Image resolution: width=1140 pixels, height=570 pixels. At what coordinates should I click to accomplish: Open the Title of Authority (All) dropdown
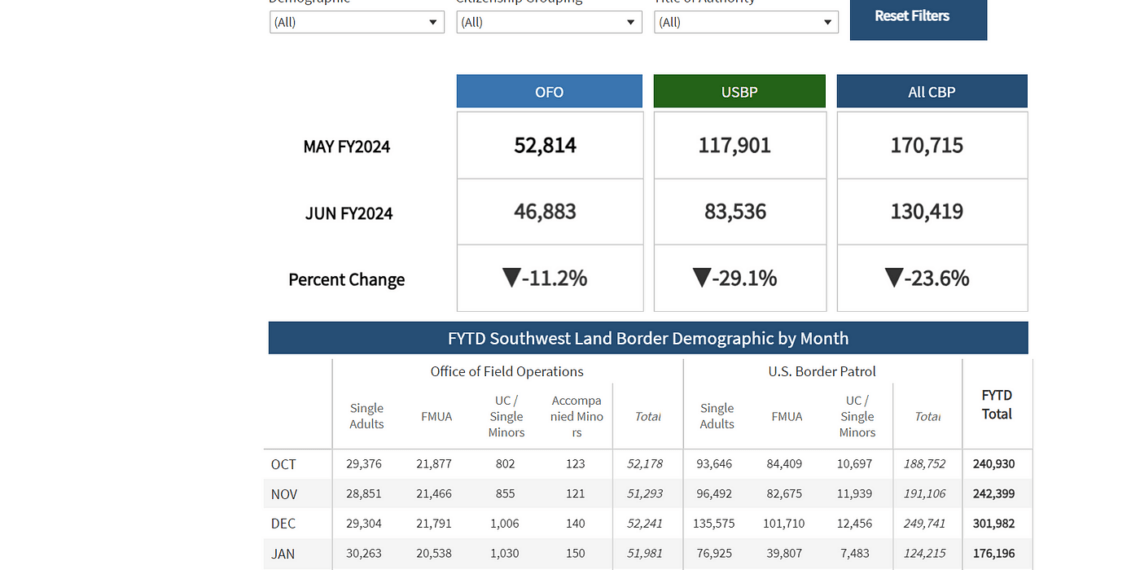(x=746, y=22)
